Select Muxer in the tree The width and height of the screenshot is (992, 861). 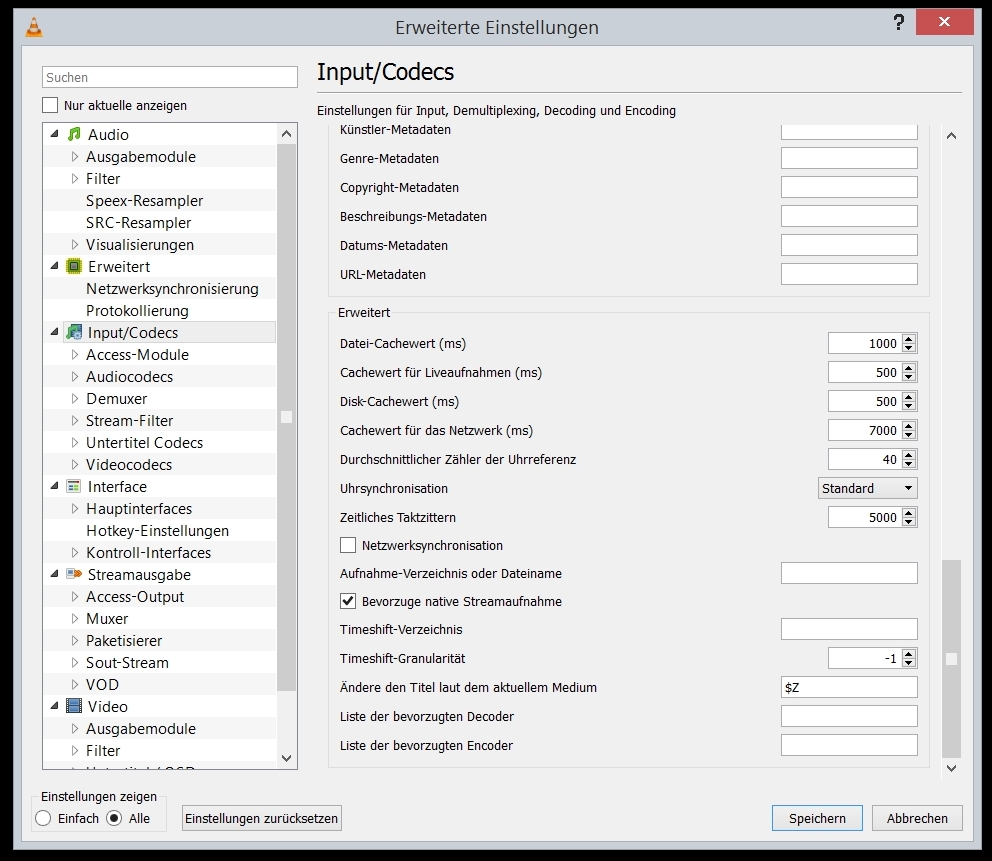pyautogui.click(x=107, y=619)
